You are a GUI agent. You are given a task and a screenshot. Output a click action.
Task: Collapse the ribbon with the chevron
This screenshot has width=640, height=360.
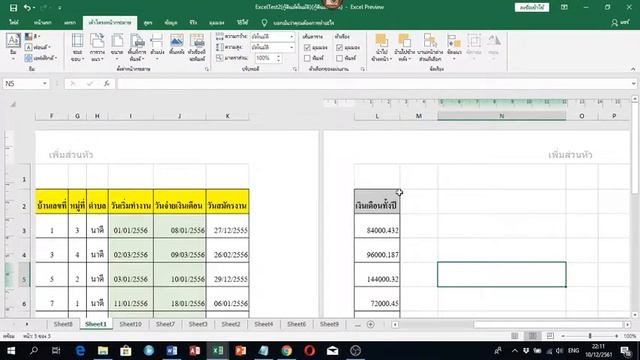coord(633,69)
